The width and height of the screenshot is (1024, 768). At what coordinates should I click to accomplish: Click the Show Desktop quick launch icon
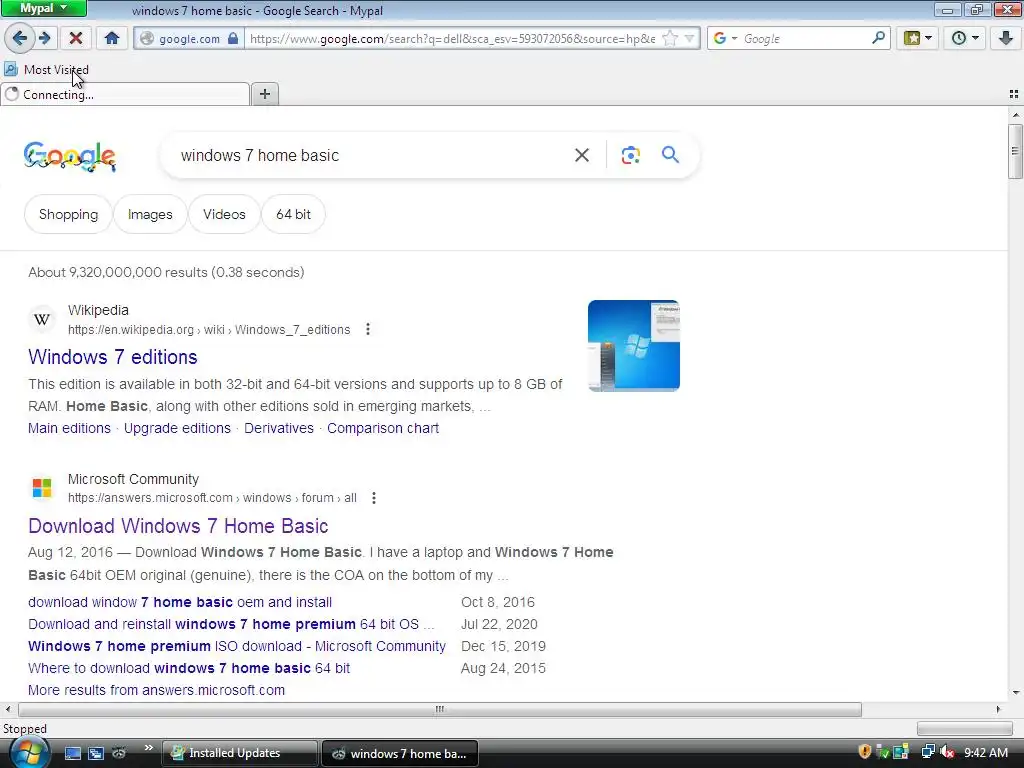(x=72, y=753)
